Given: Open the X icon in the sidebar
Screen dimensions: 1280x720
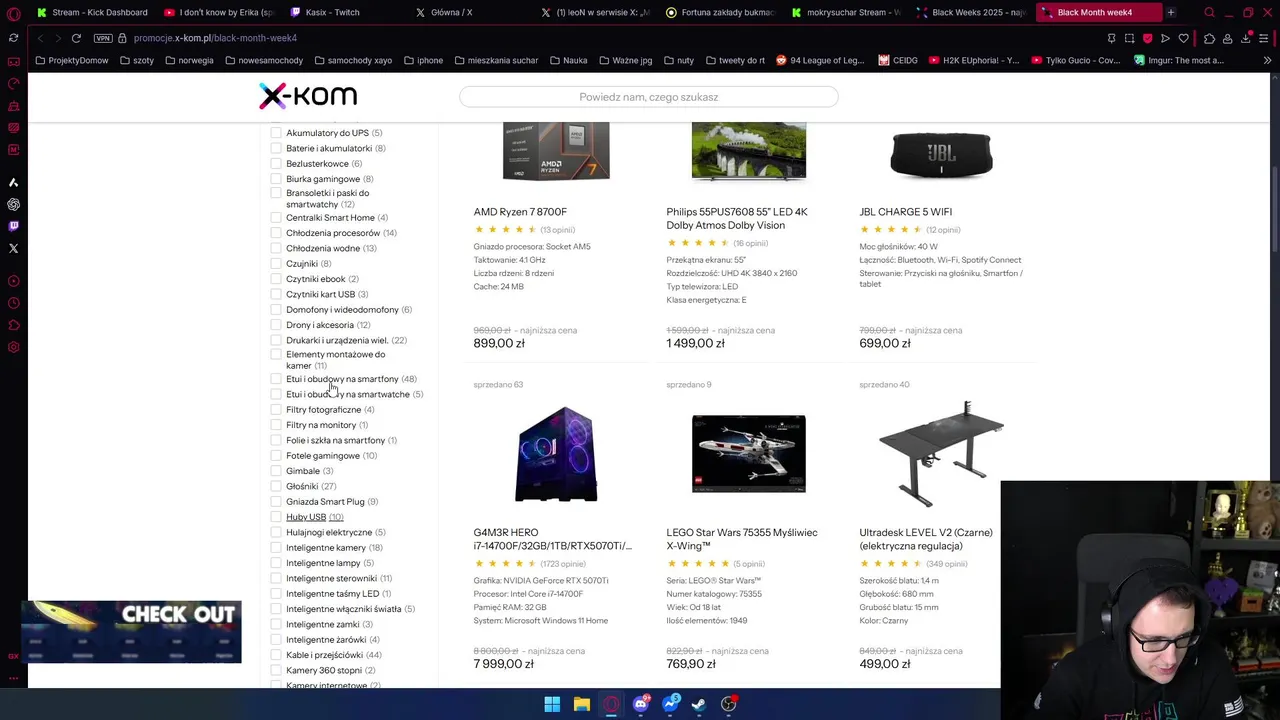Looking at the screenshot, I should 13,248.
